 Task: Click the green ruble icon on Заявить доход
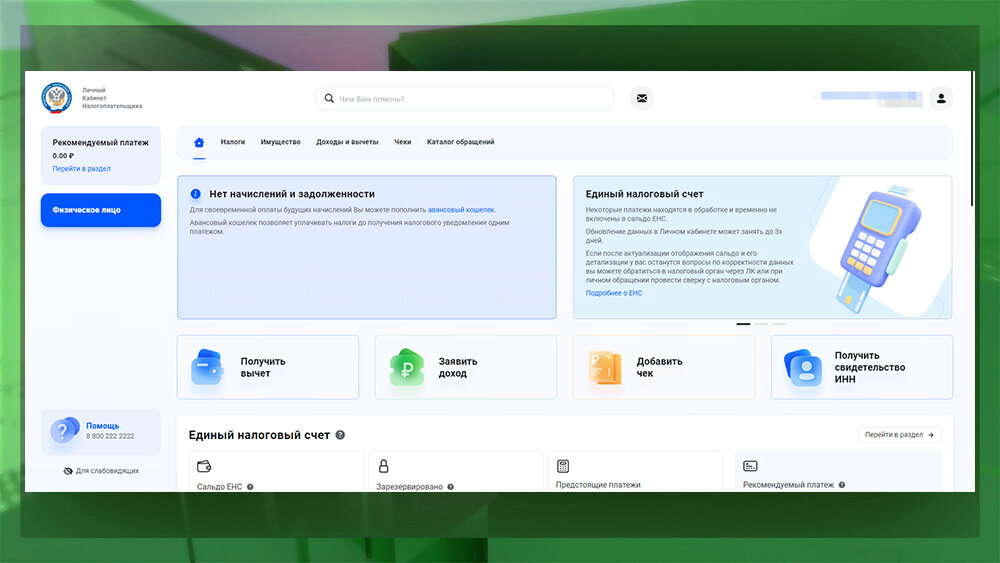click(406, 367)
